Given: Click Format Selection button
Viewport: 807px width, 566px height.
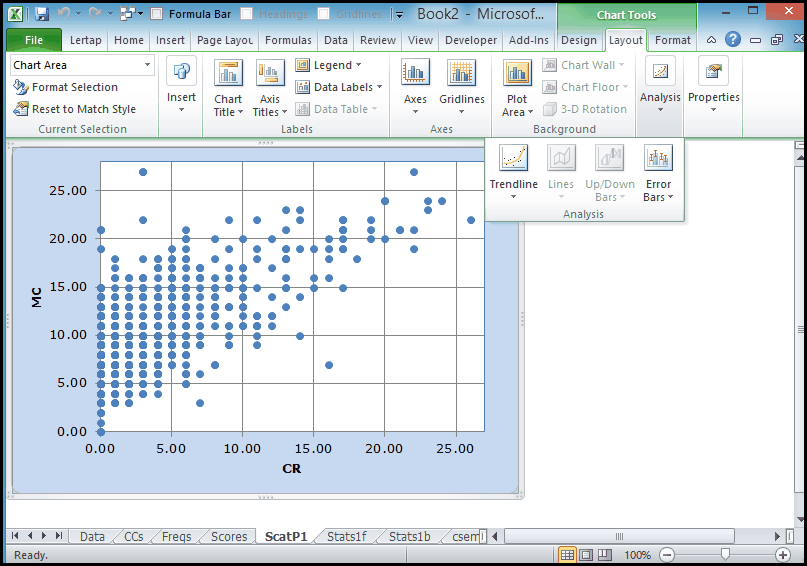Looking at the screenshot, I should (66, 87).
